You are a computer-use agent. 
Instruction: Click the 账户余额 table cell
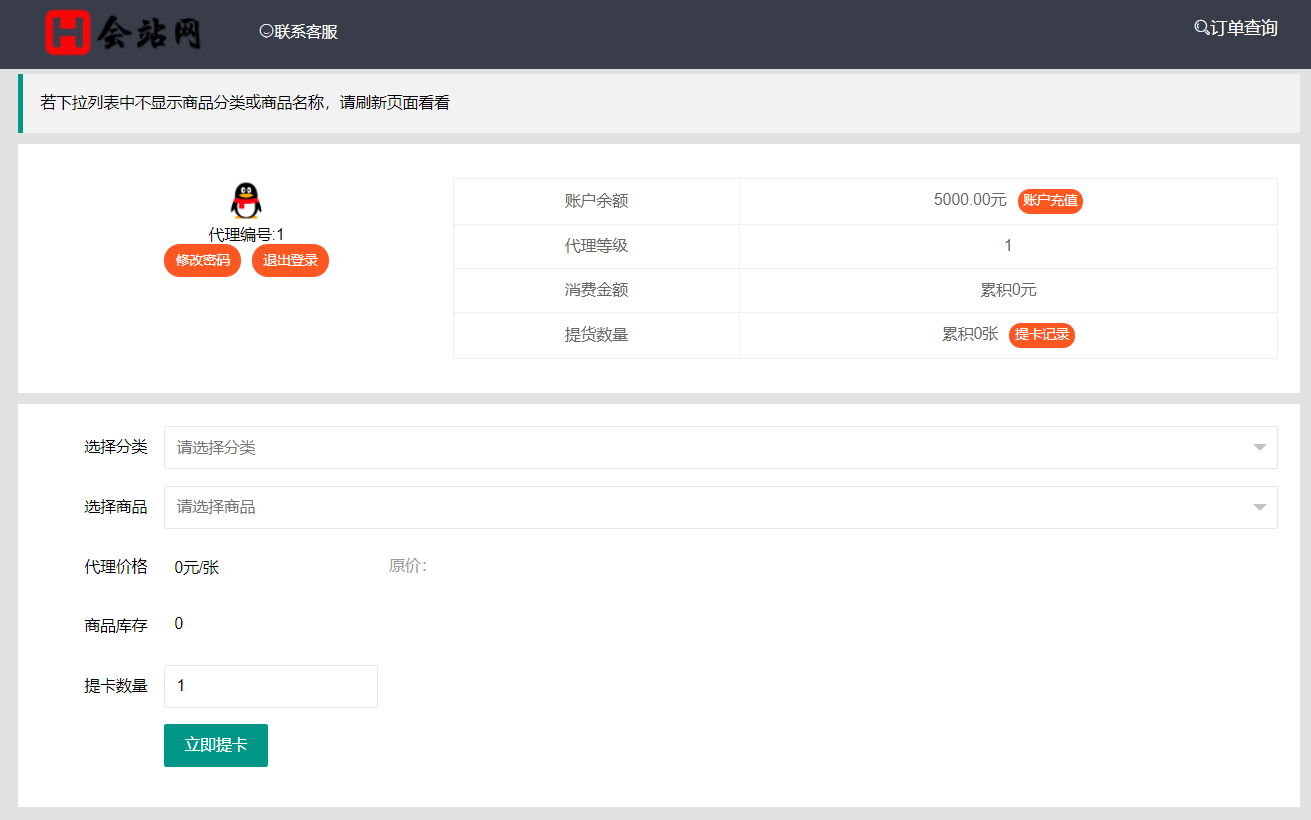[596, 201]
